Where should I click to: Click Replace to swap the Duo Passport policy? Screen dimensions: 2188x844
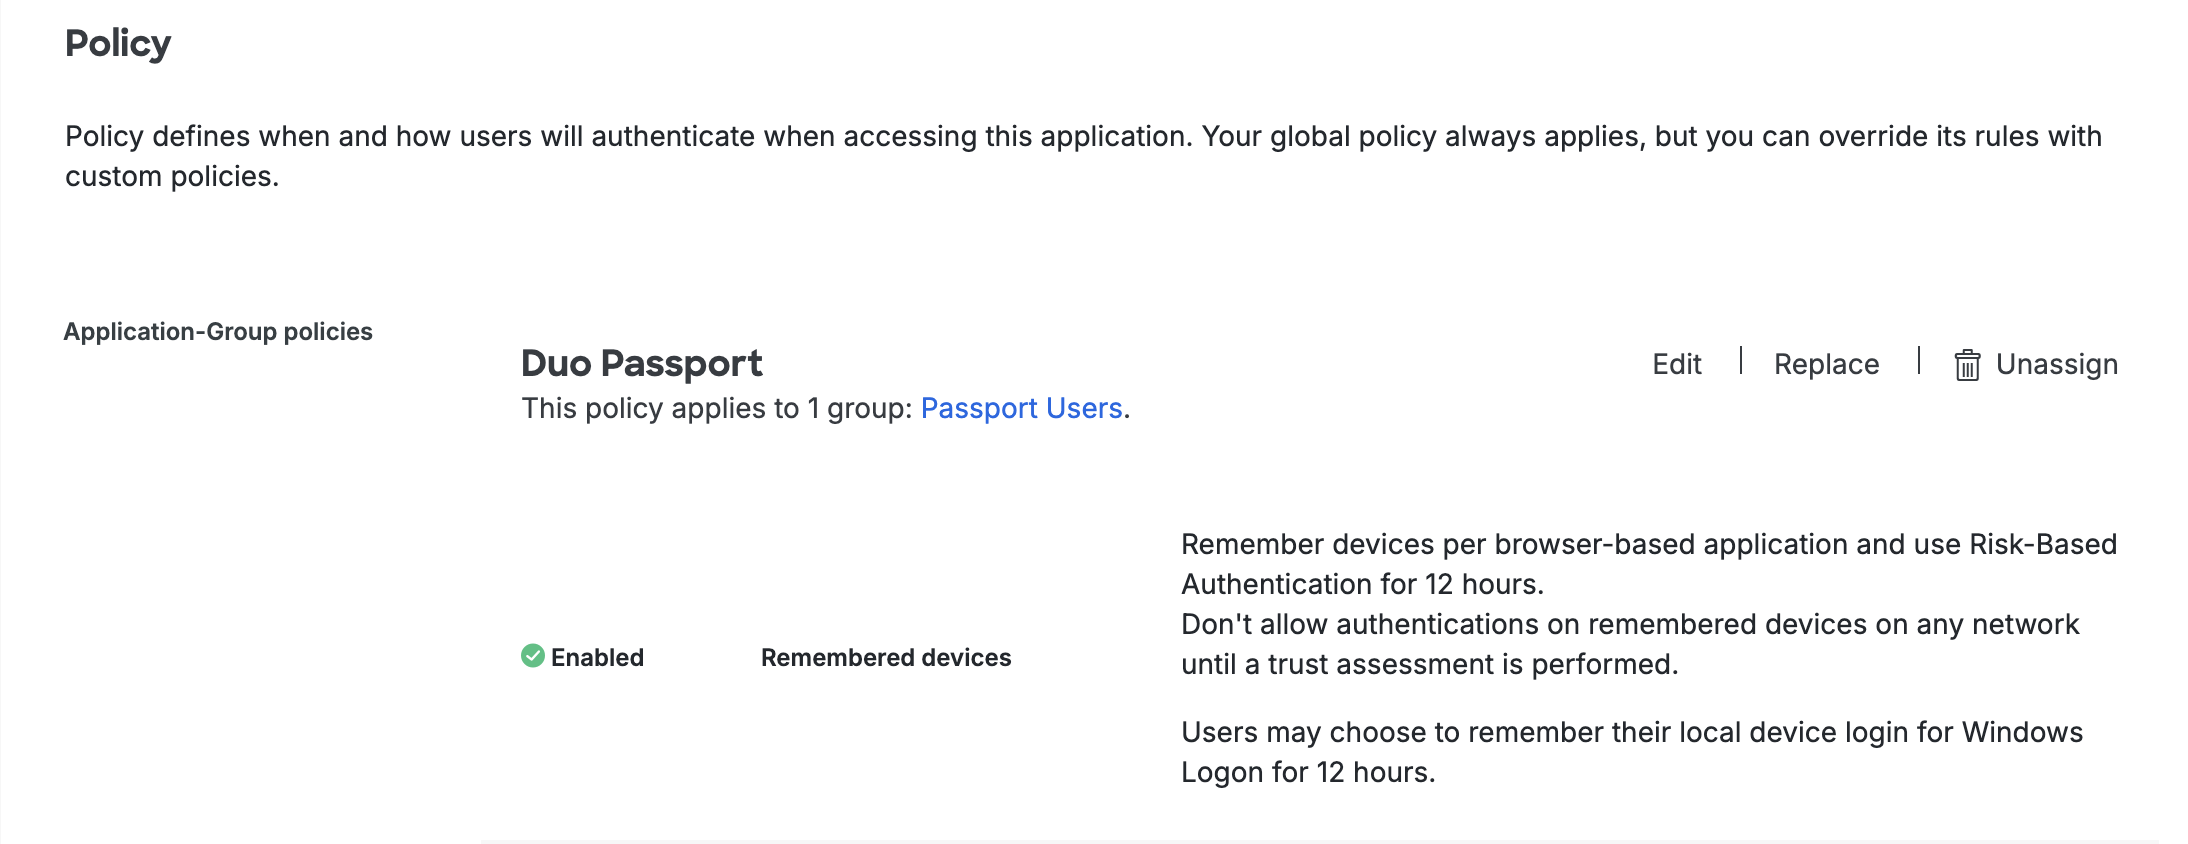coord(1826,364)
